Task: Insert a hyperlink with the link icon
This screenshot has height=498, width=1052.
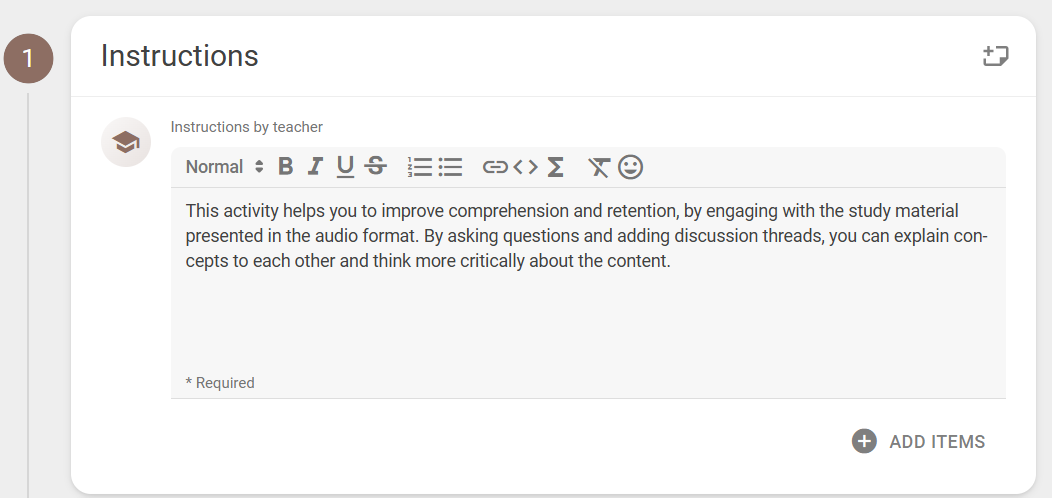Action: pyautogui.click(x=495, y=166)
